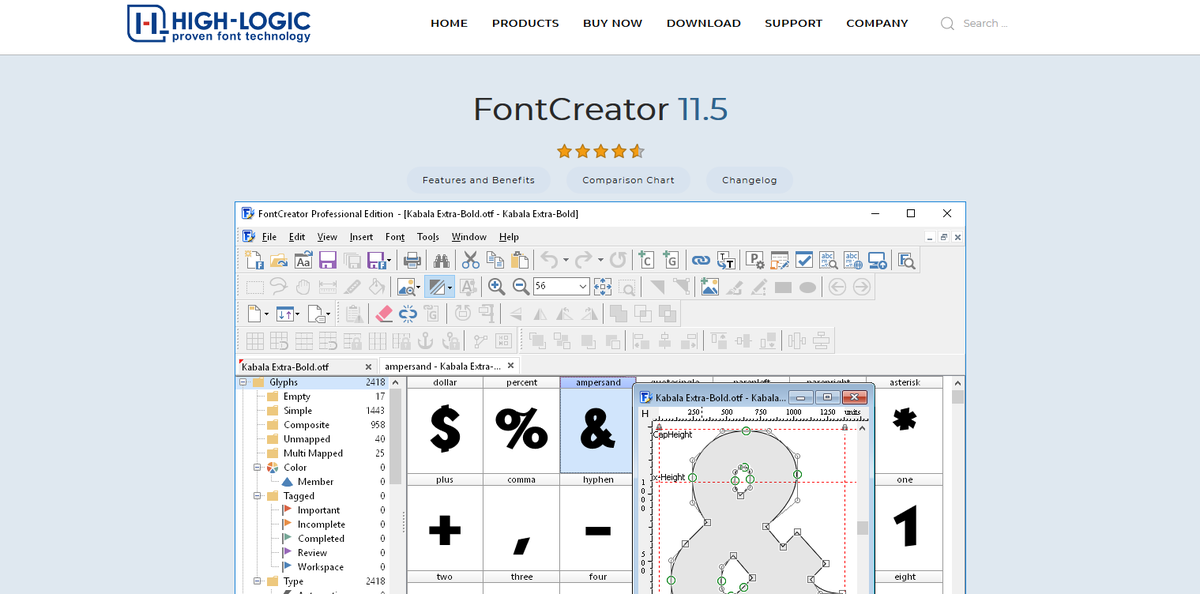Collapse the Glyphs tree node
This screenshot has height=594, width=1200.
coord(243,383)
